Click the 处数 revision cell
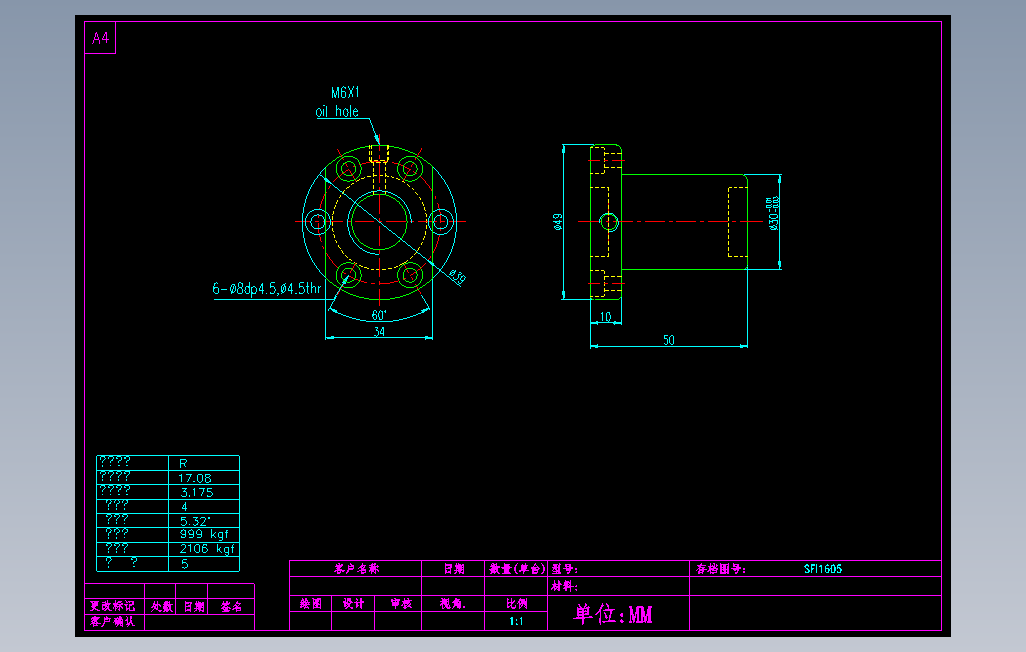The height and width of the screenshot is (652, 1026). point(162,606)
